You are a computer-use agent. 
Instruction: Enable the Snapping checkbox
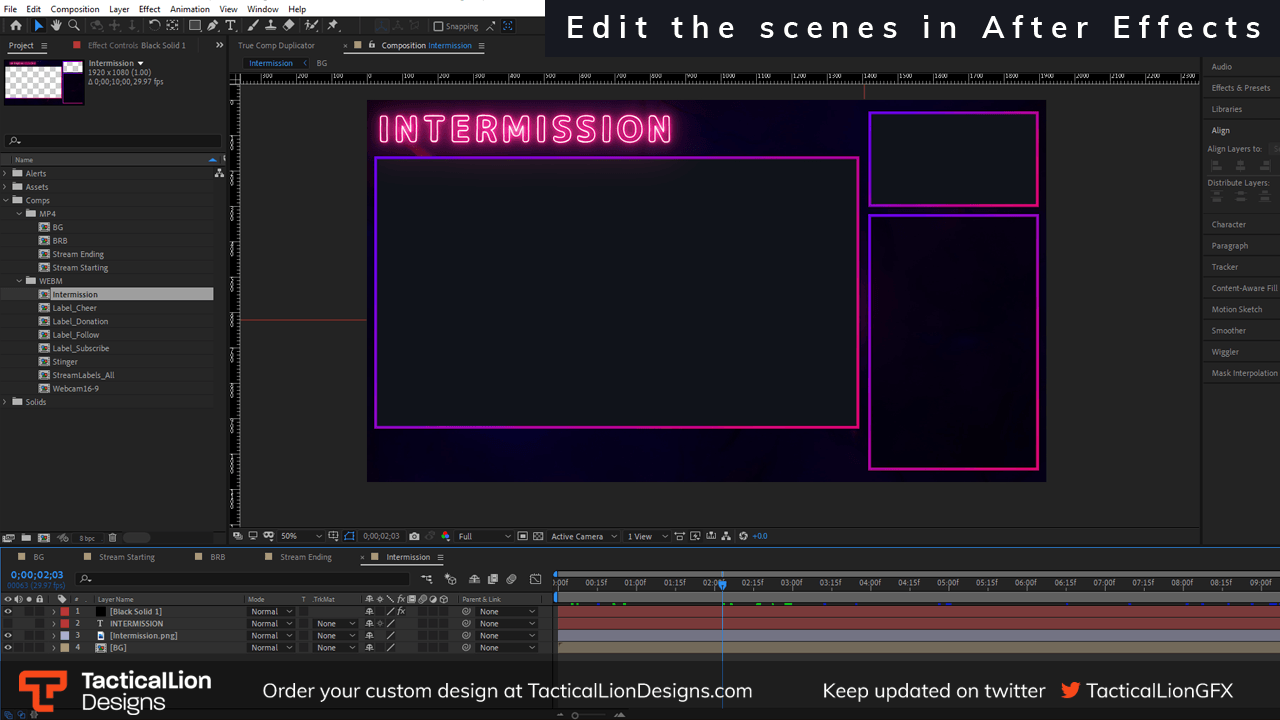coord(438,27)
